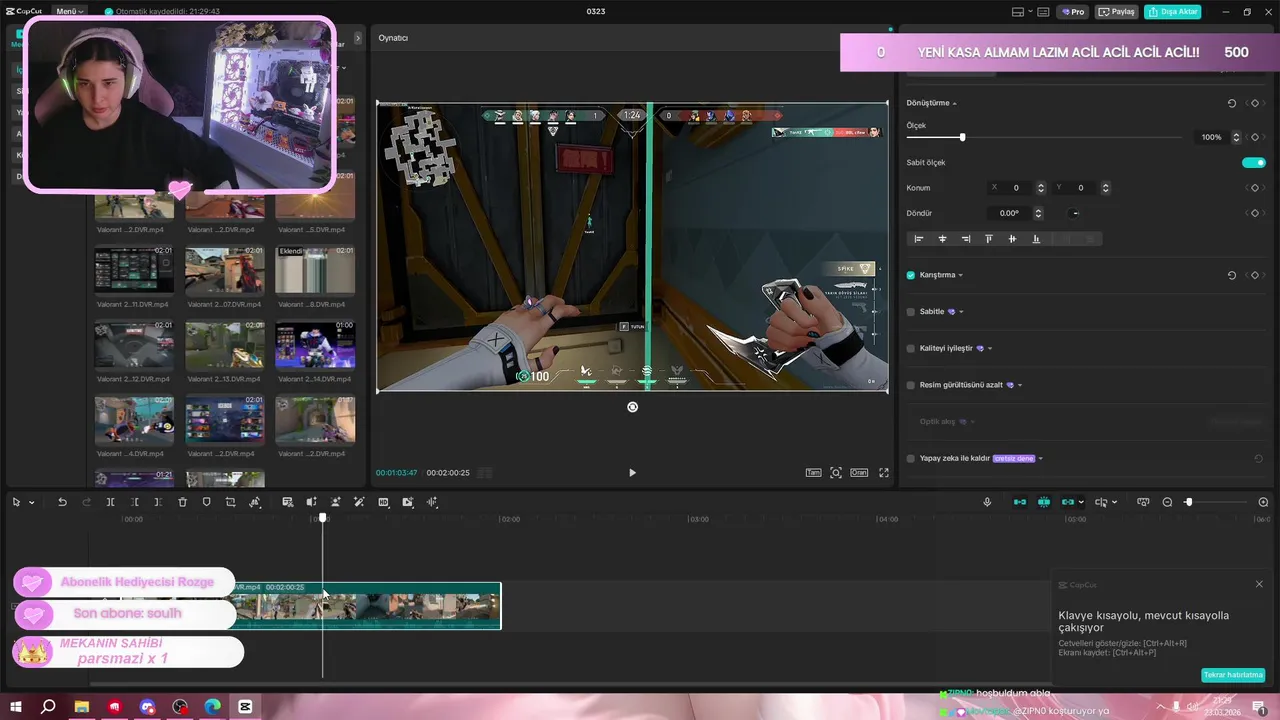Click the align right icon in transform panel
Screen dimensions: 1280x720
[x=966, y=239]
